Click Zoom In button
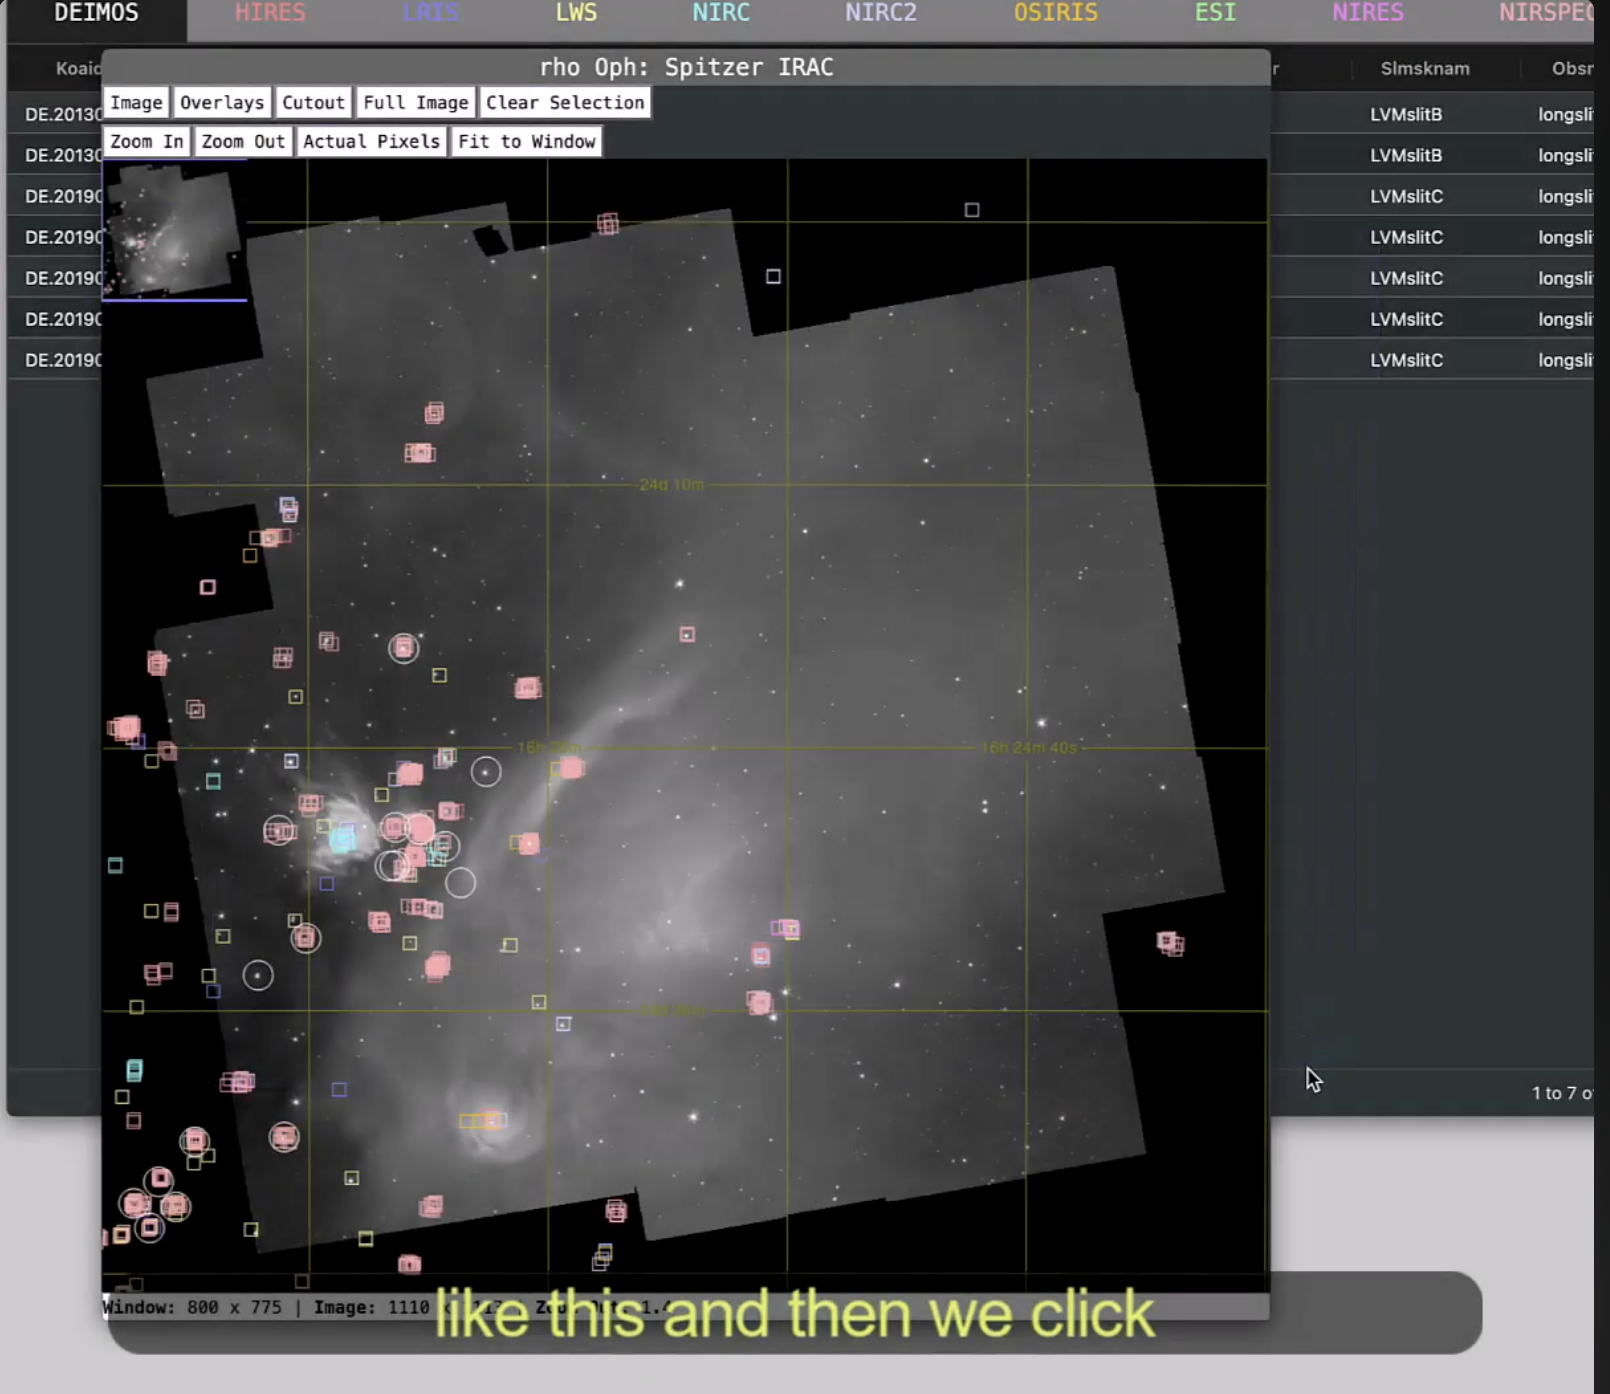This screenshot has height=1394, width=1610. pyautogui.click(x=146, y=142)
